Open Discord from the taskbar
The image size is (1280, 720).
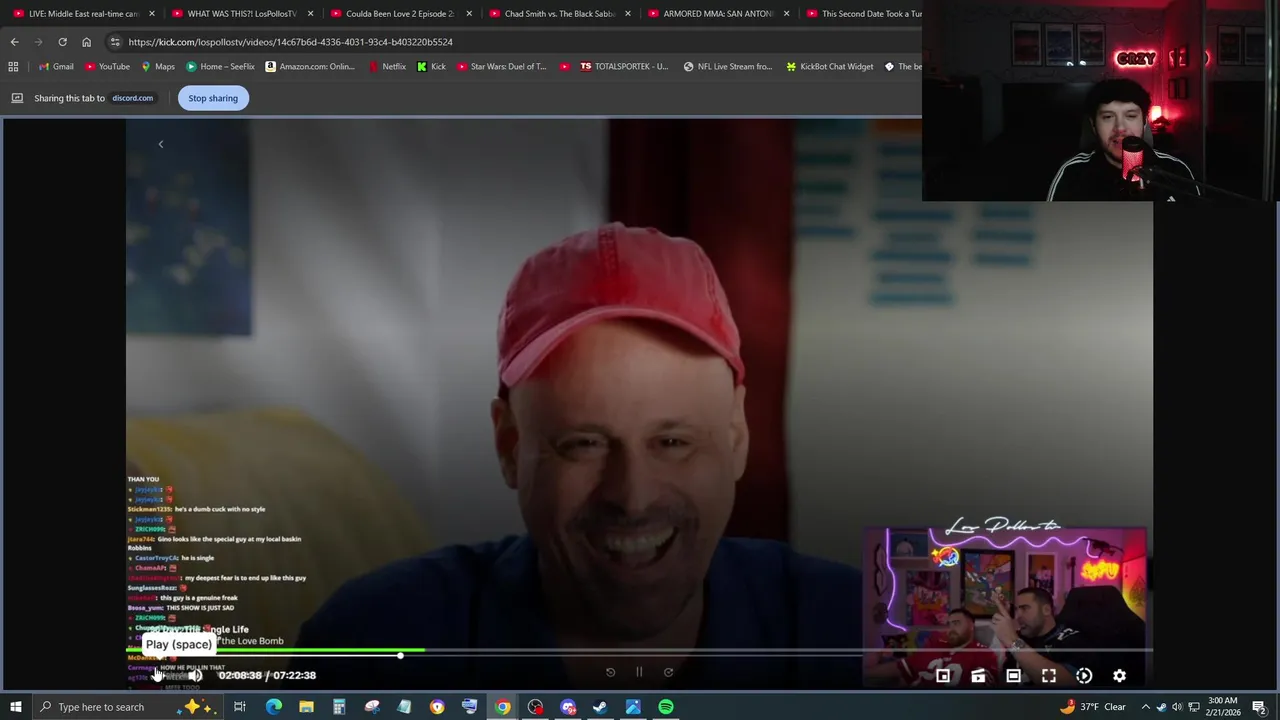coord(568,707)
